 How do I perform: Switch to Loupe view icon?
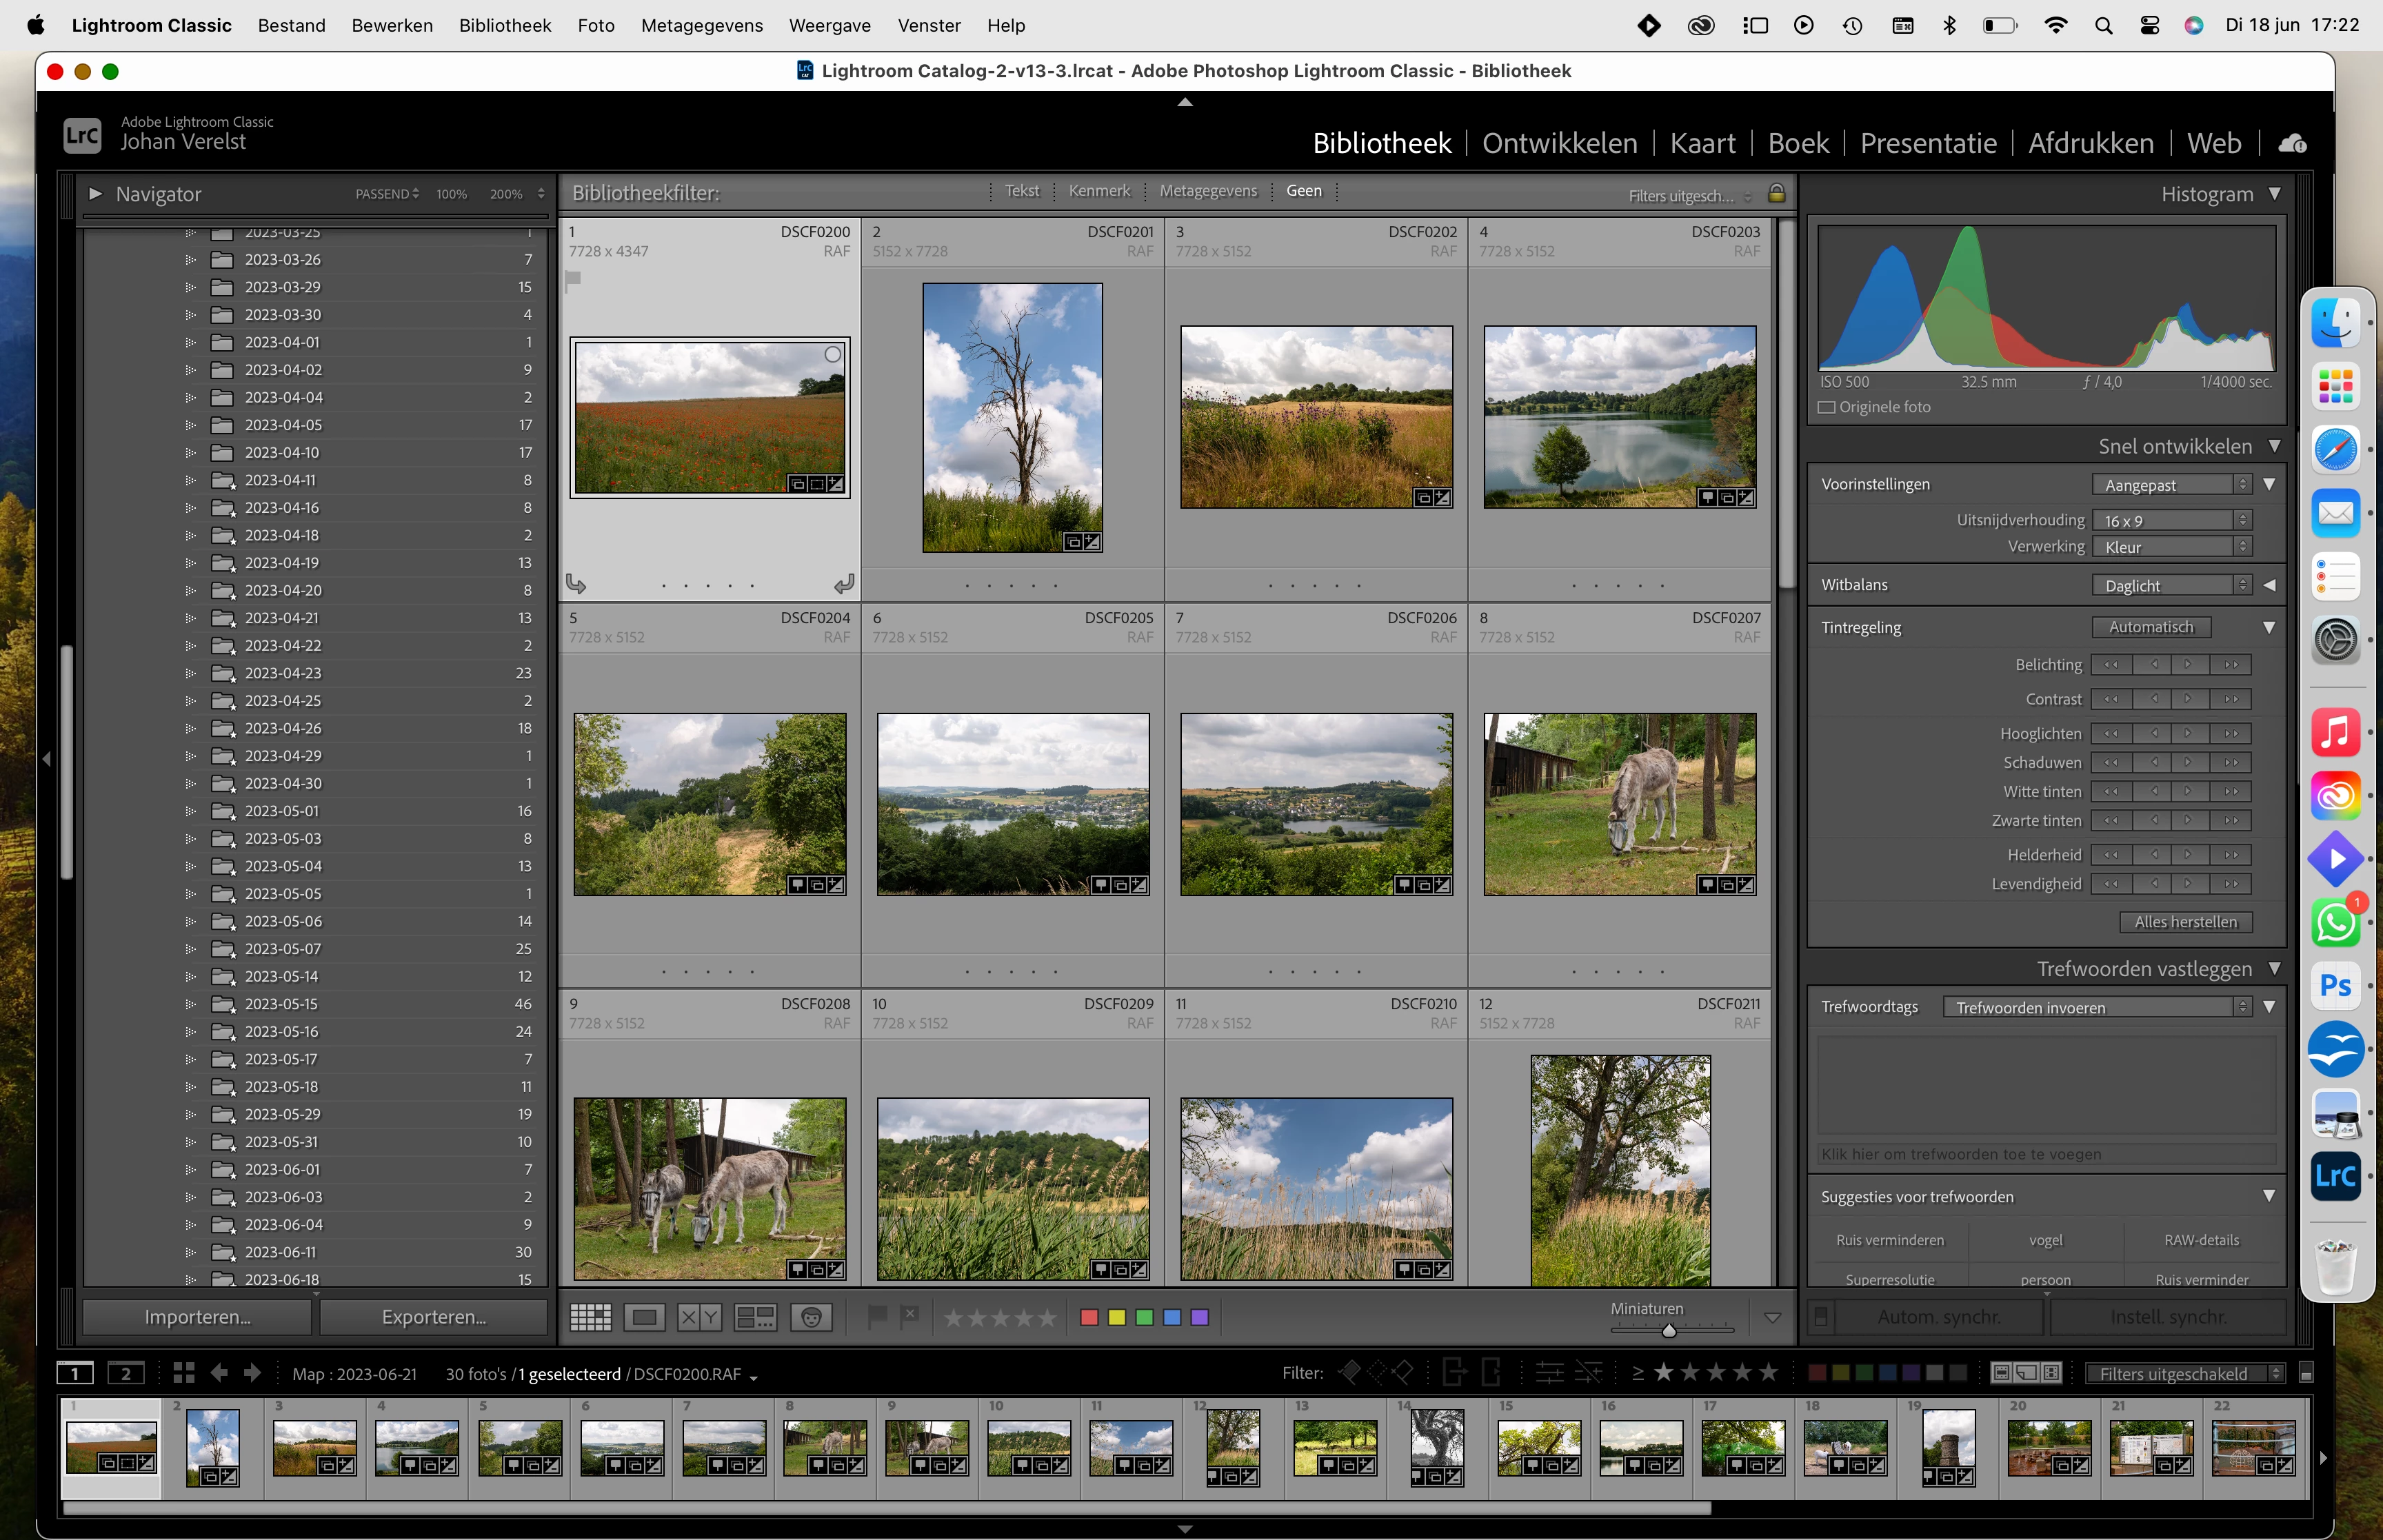click(644, 1317)
